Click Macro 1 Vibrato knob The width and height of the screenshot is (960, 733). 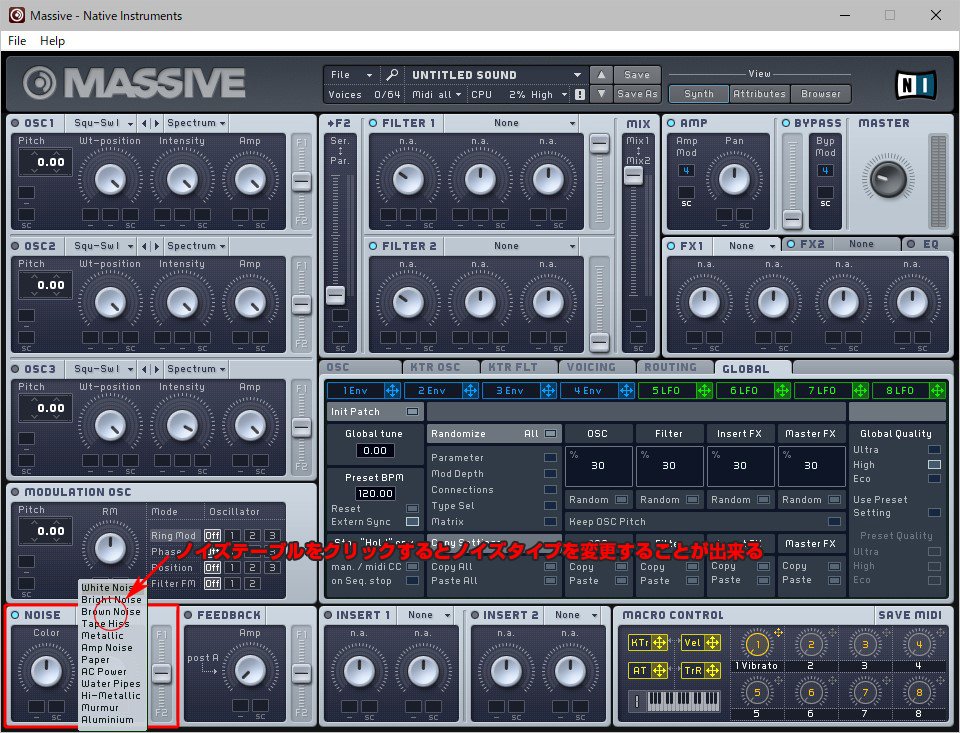point(757,644)
